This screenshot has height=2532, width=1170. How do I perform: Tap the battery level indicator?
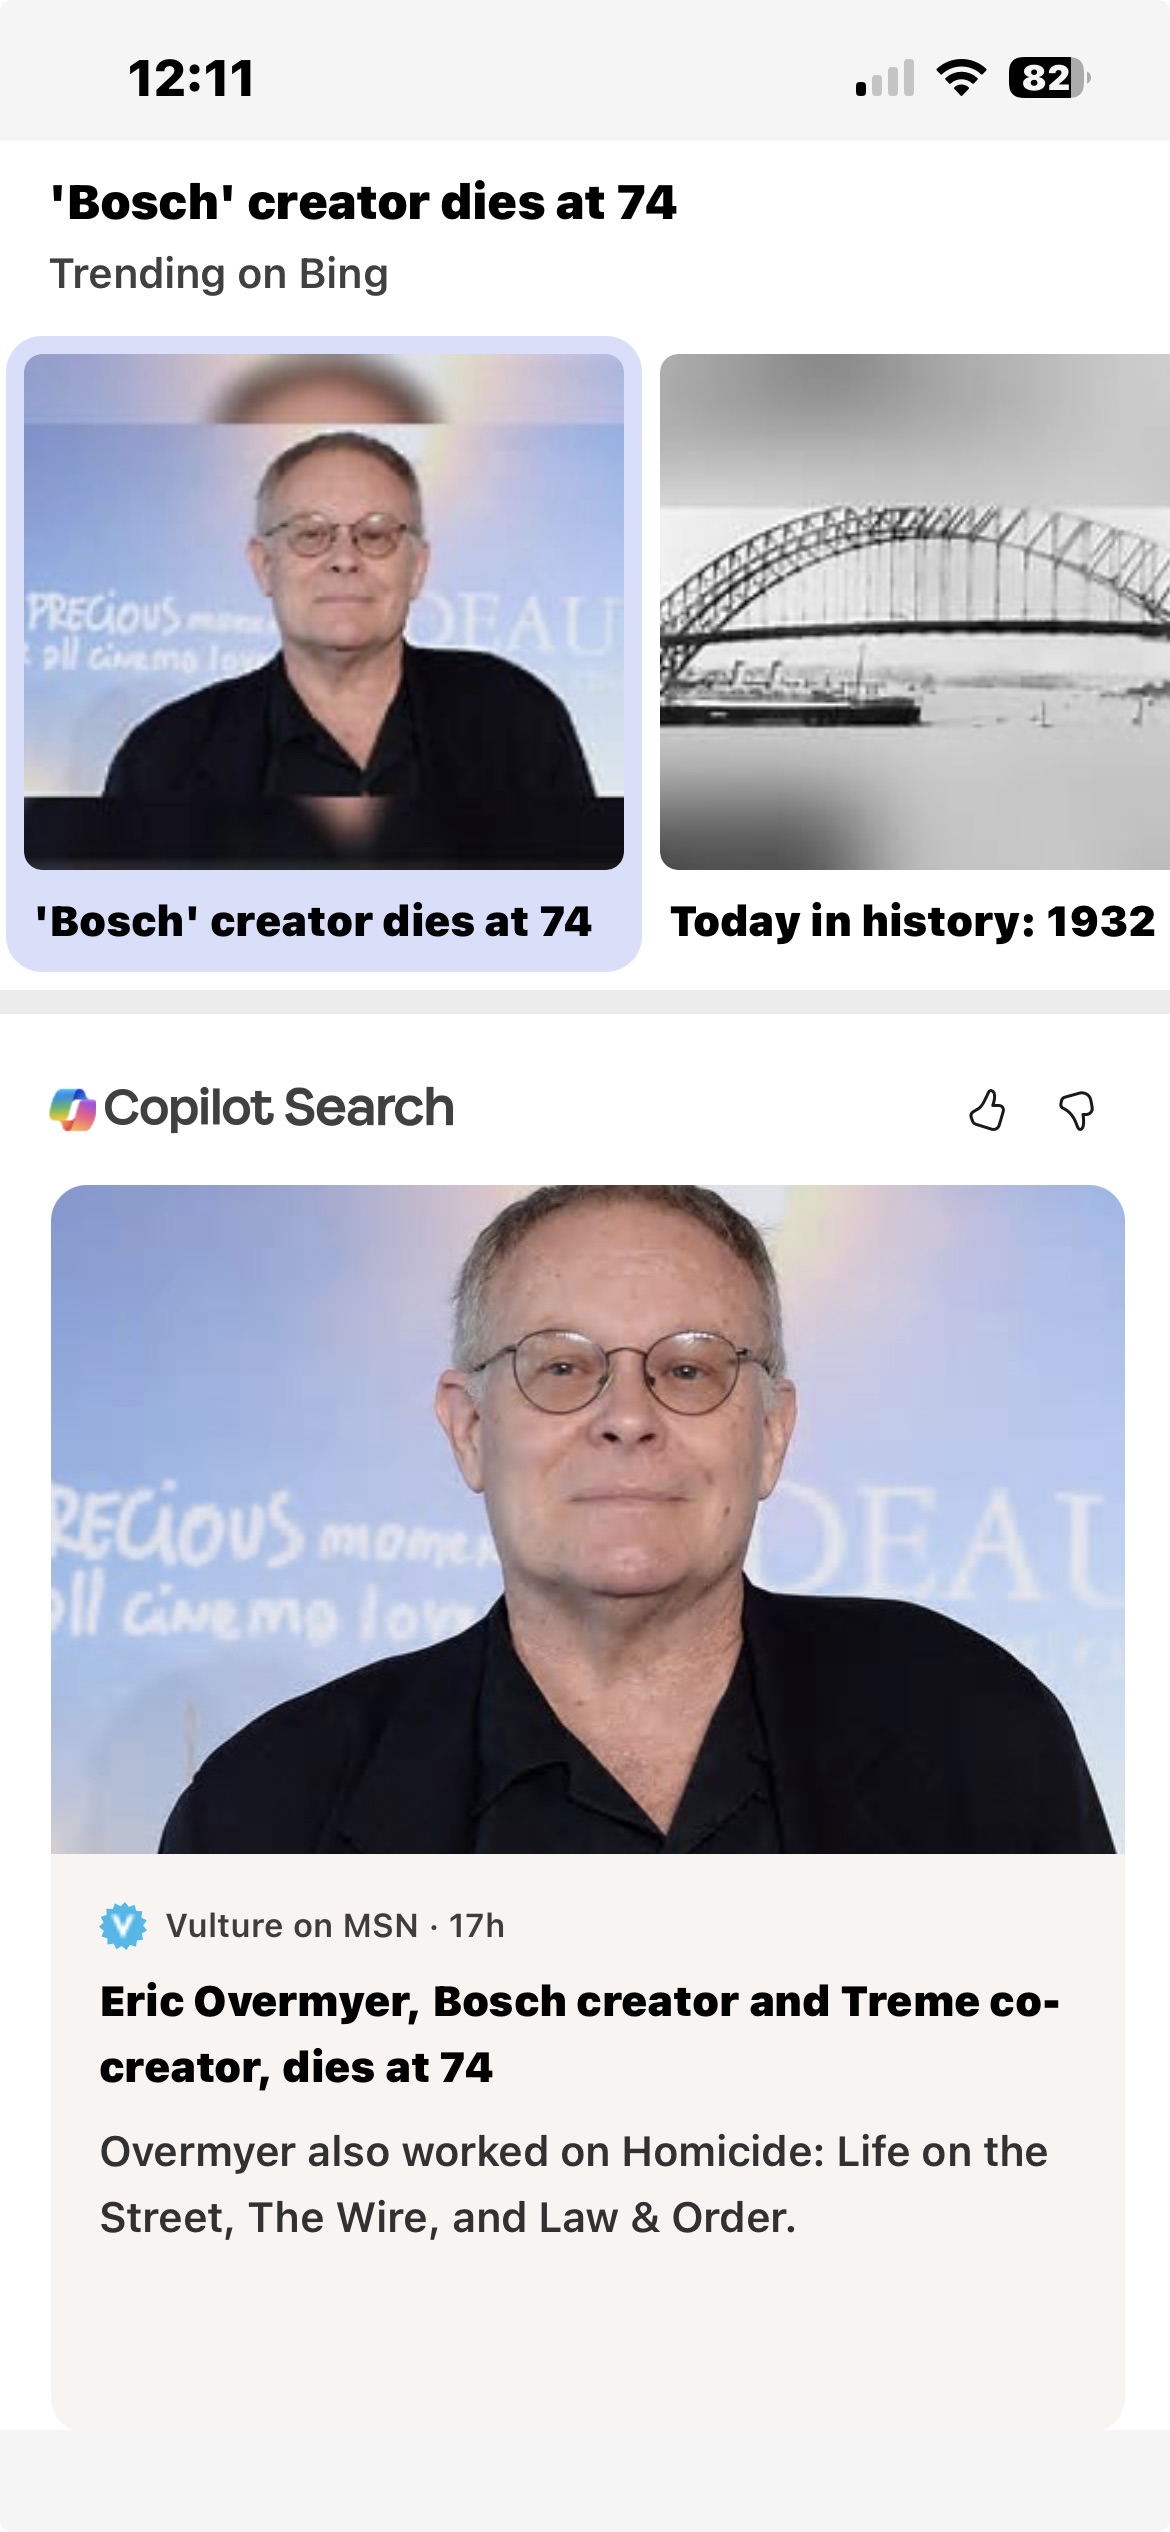click(1049, 77)
